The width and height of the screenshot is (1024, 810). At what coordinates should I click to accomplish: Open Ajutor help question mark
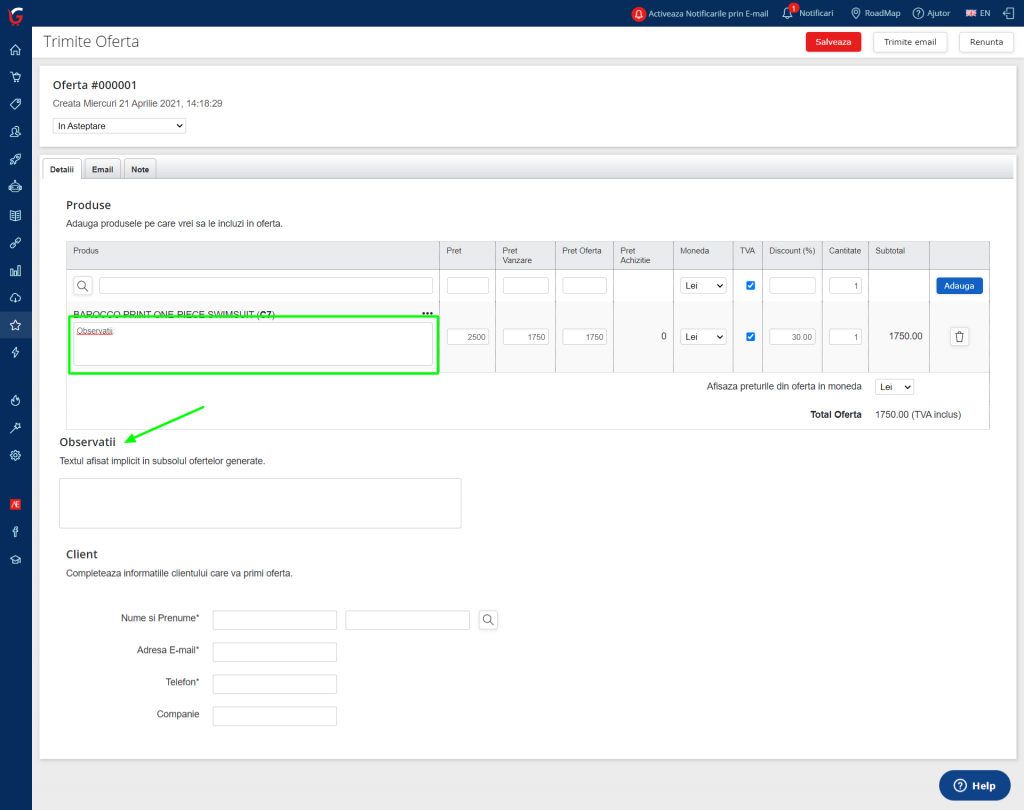931,13
